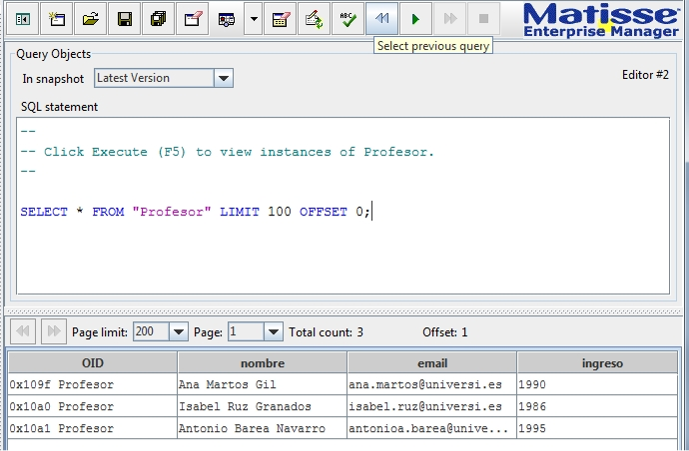This screenshot has height=451, width=689.
Task: Open the toolbar dropdown arrow
Action: (254, 19)
